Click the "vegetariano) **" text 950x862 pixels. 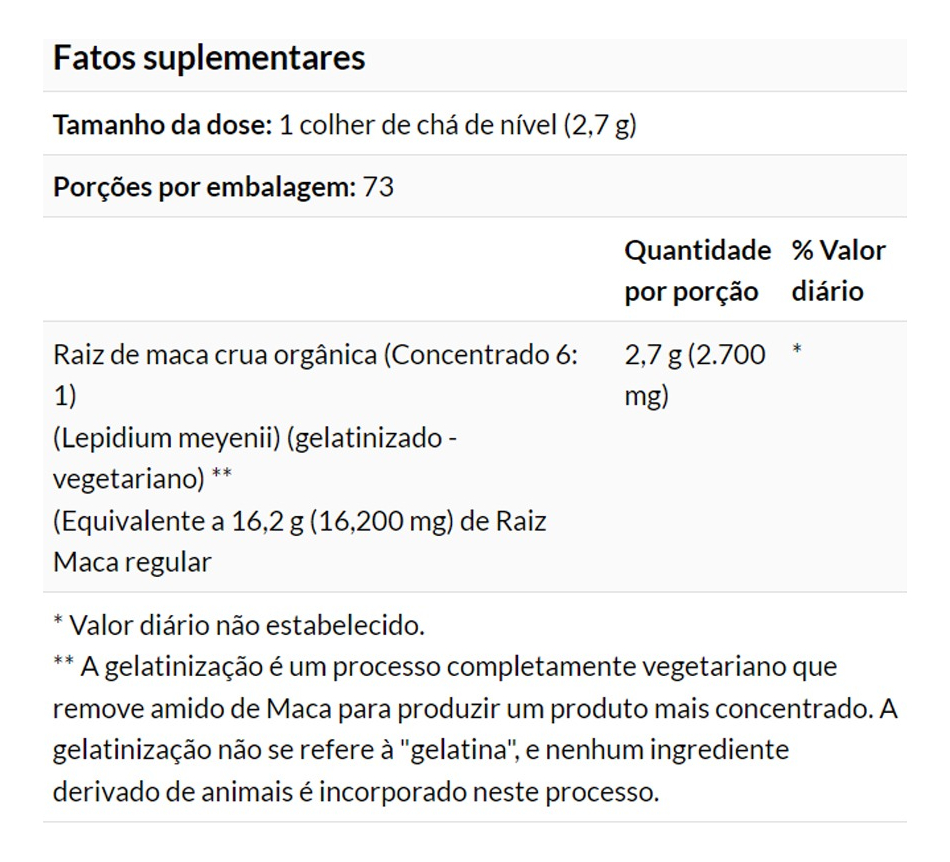coord(143,479)
